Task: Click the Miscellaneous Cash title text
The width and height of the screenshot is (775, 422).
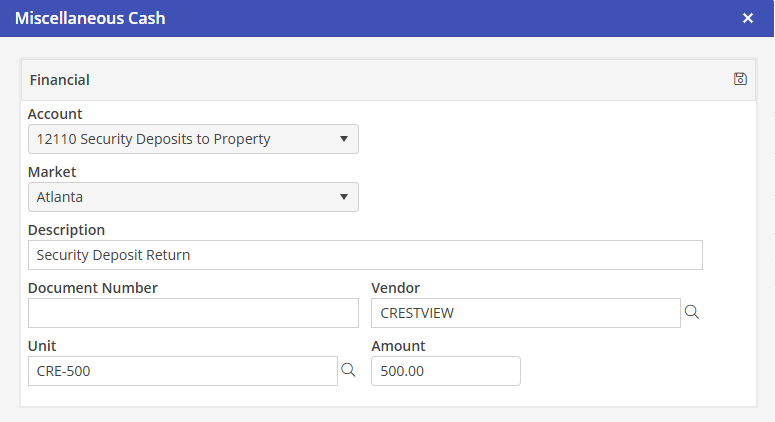Action: tap(90, 18)
